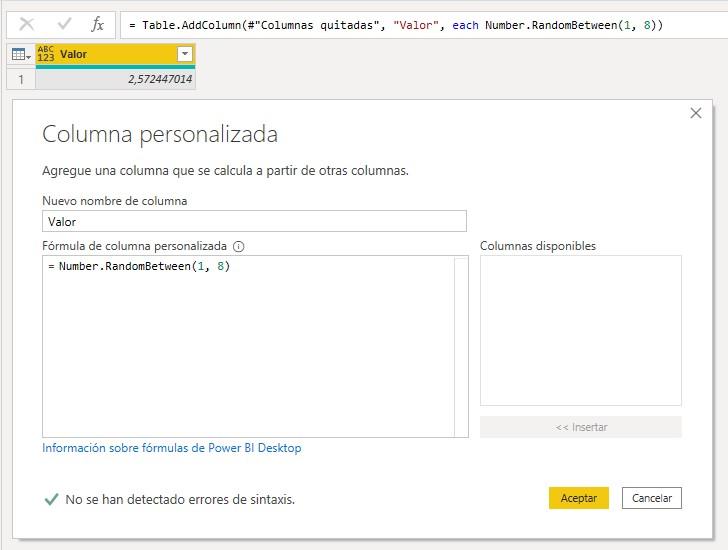Open the table options icon in grid corner
Viewport: 728px width, 550px height.
[x=20, y=55]
